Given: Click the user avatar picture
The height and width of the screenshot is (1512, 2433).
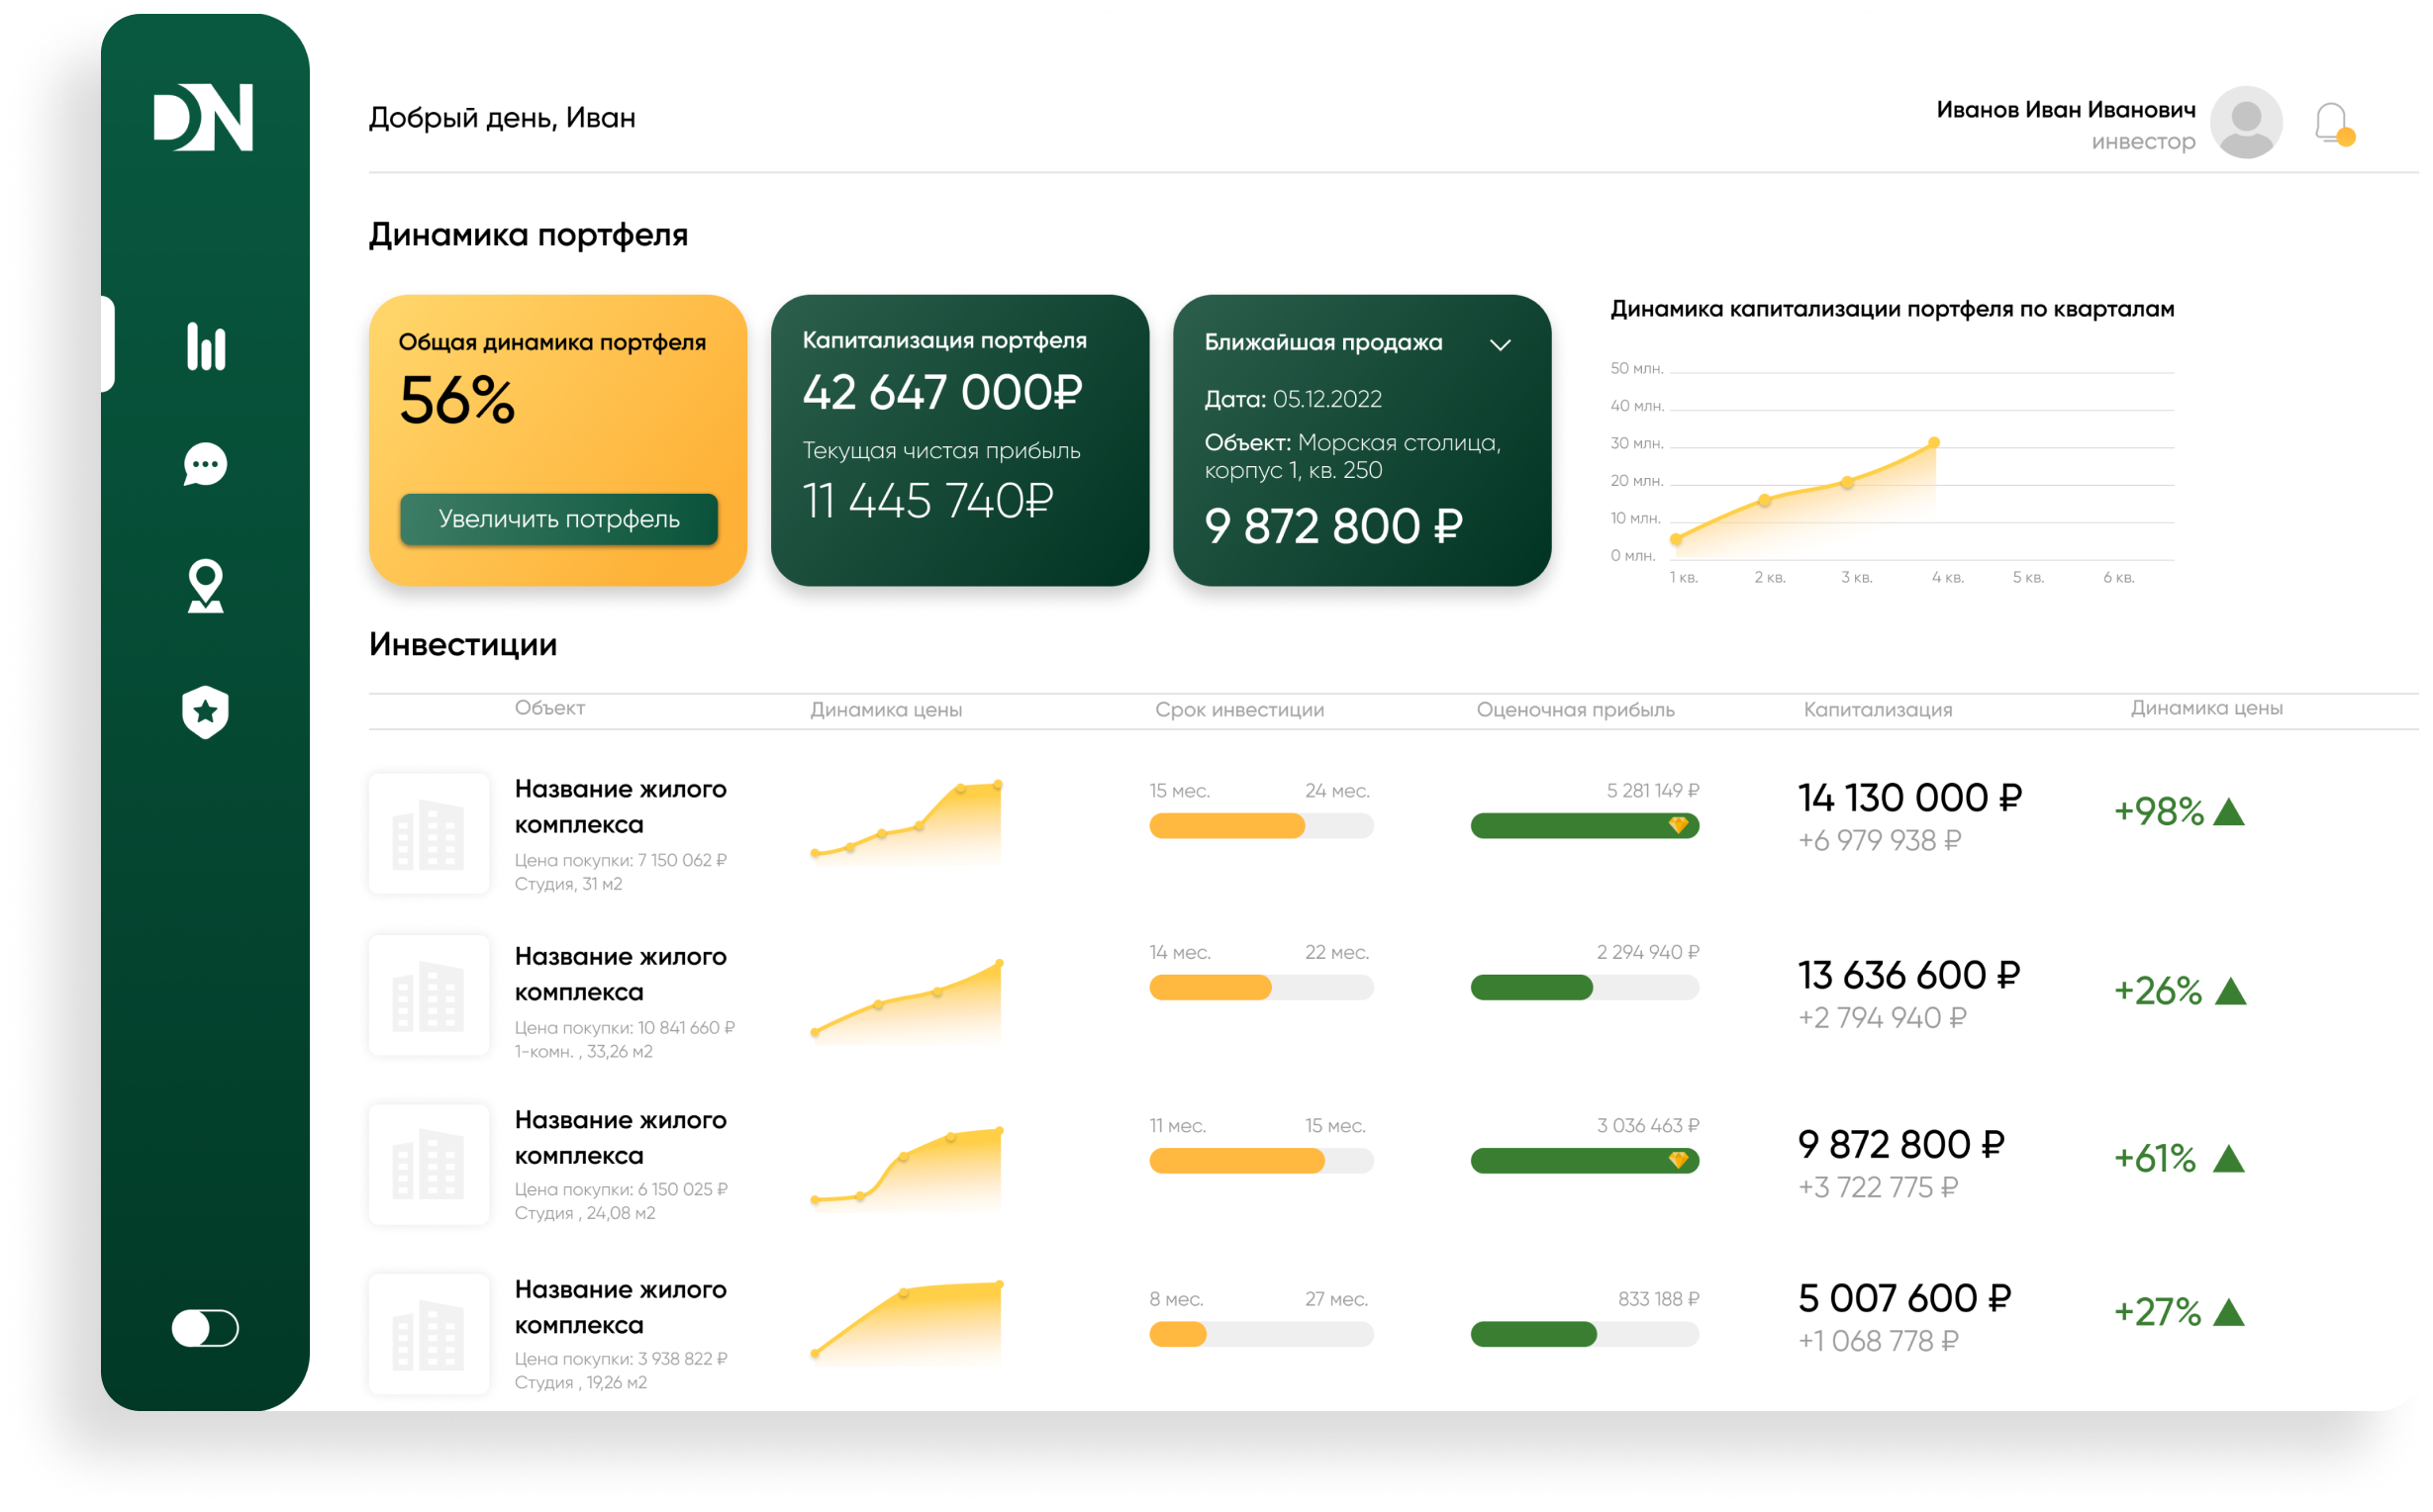Looking at the screenshot, I should [2246, 122].
